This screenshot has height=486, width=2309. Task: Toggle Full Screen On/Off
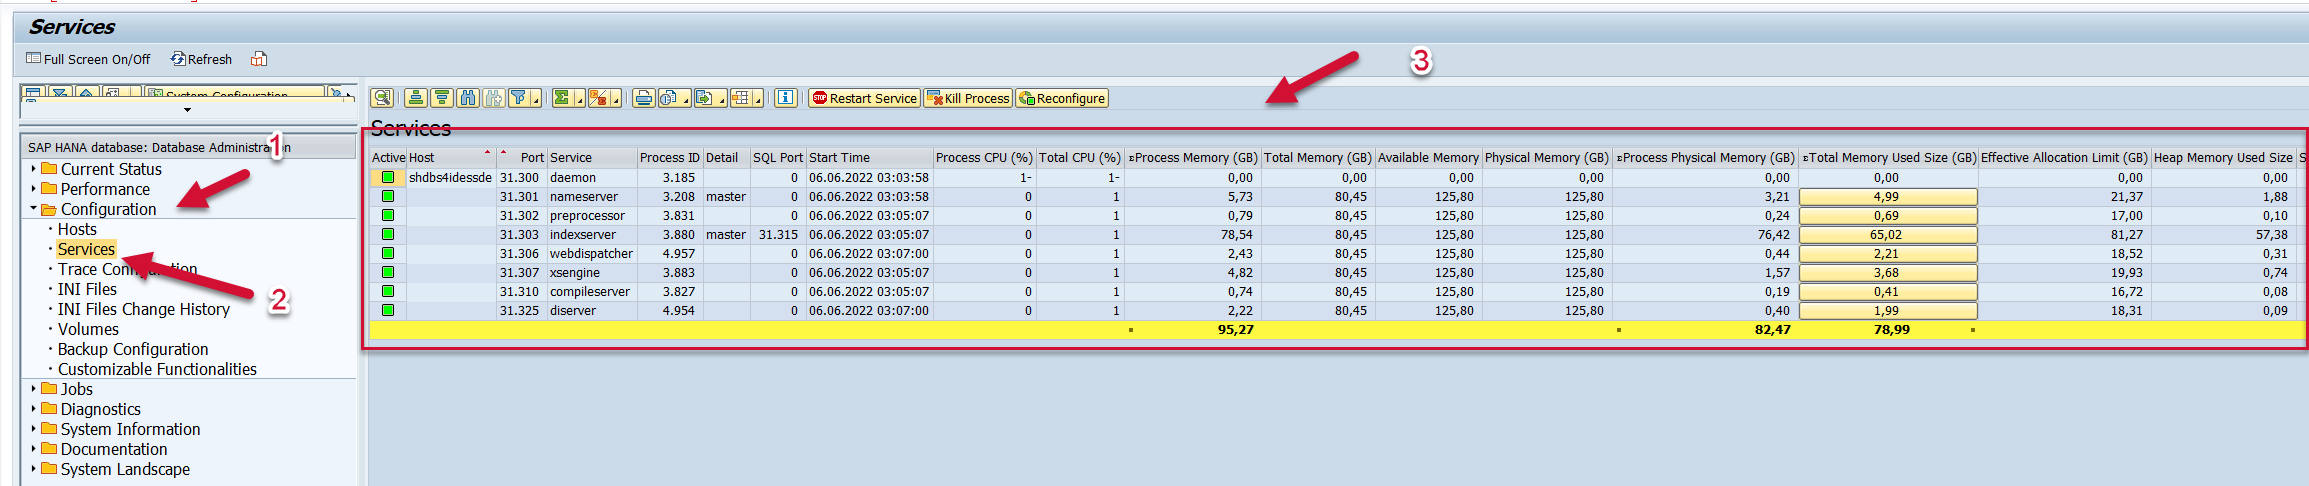(x=88, y=59)
